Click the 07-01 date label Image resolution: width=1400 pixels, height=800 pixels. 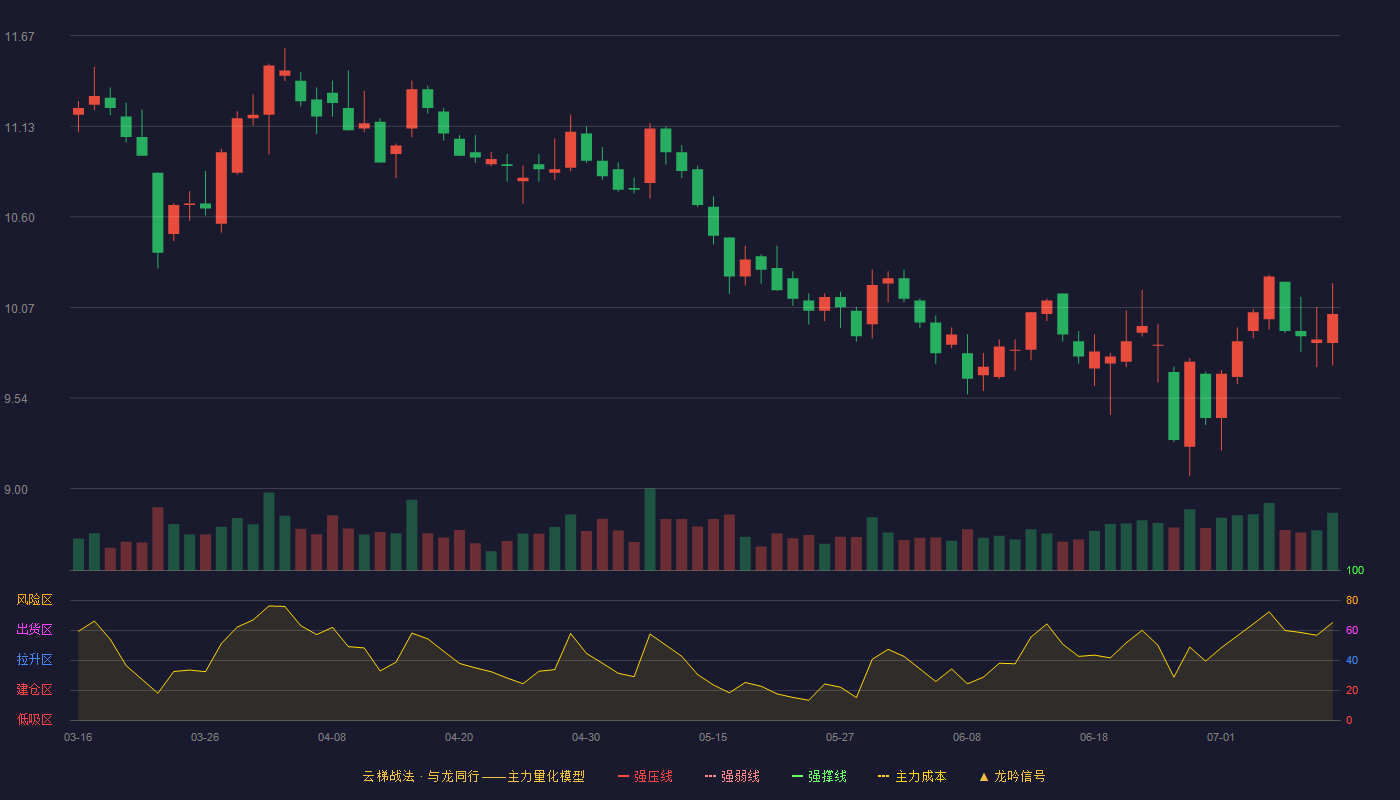[x=1221, y=737]
